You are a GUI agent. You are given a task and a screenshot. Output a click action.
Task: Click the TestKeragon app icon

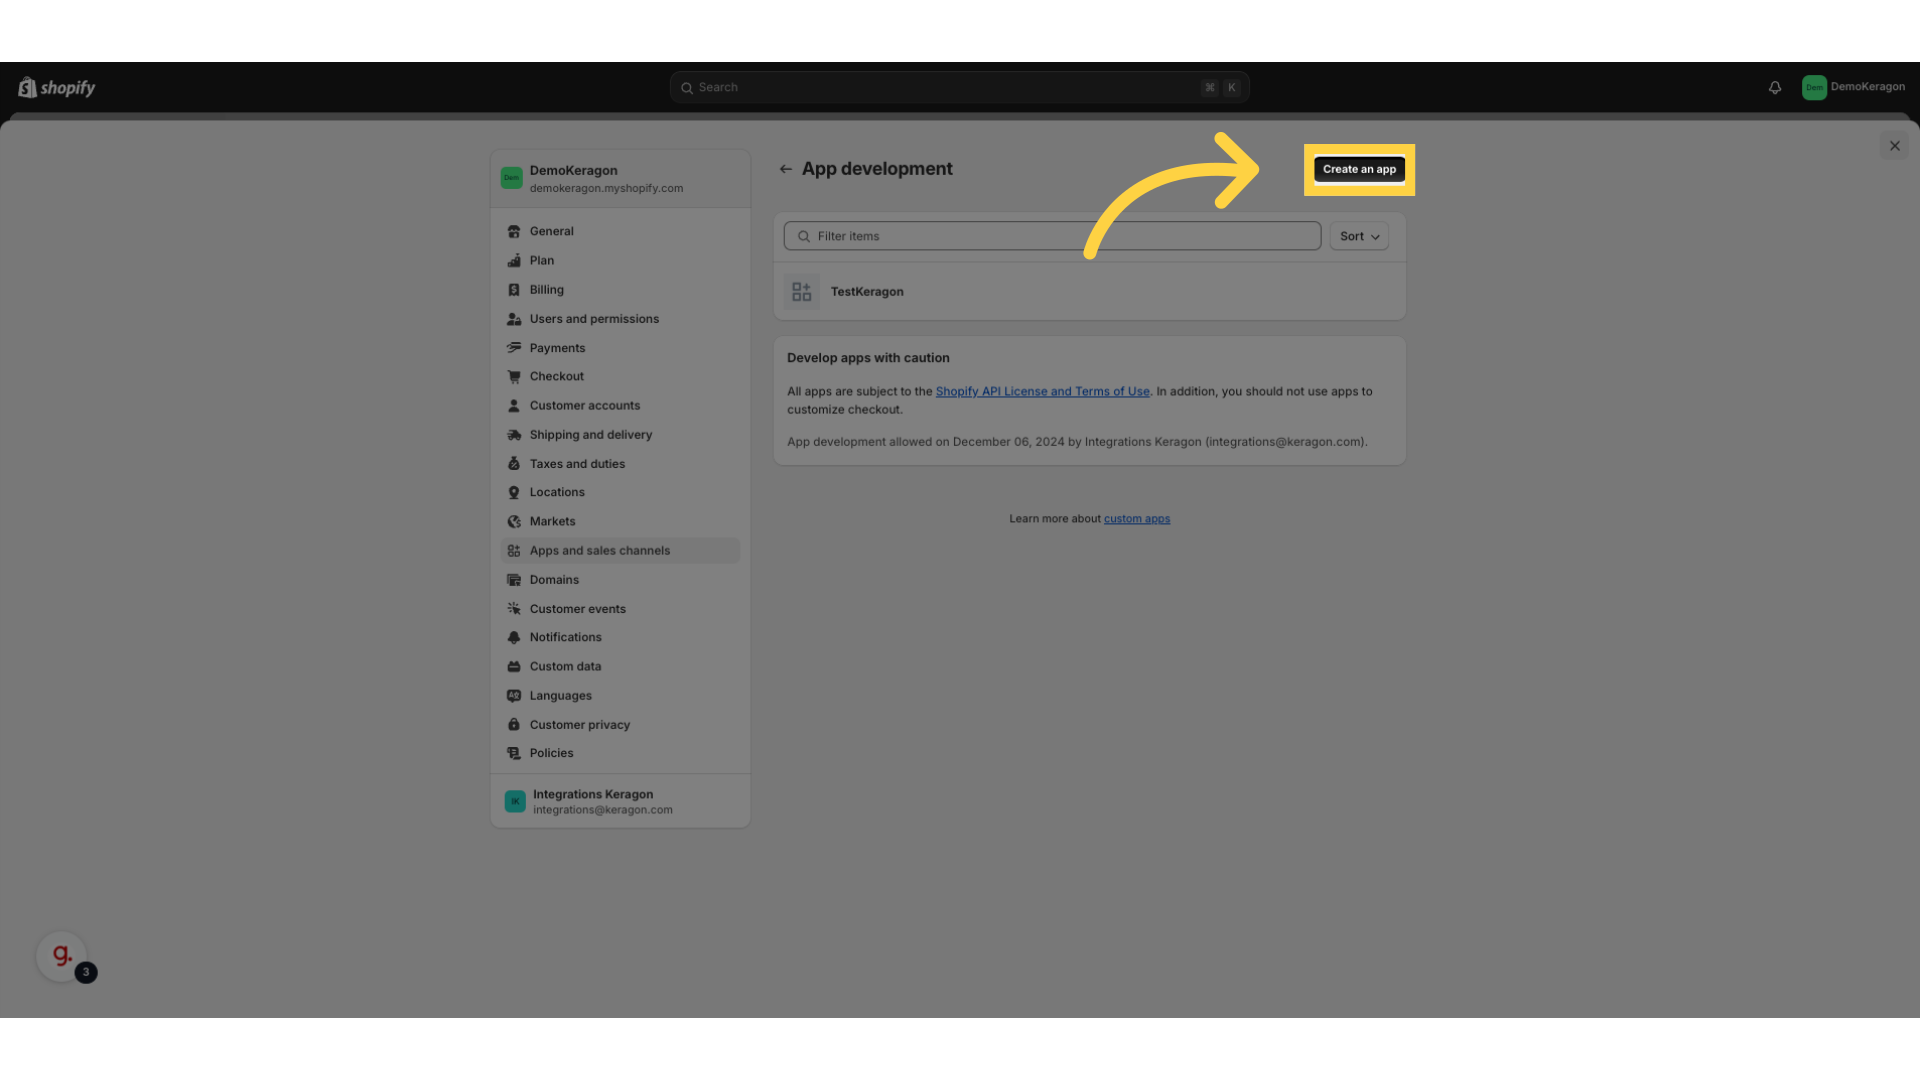[802, 292]
